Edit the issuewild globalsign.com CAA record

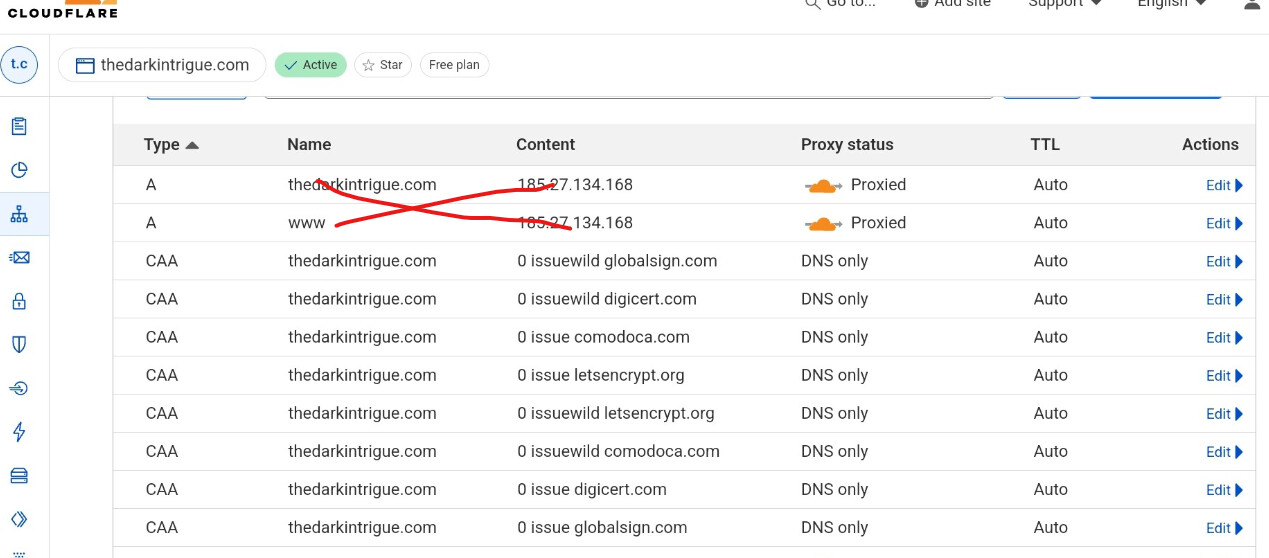point(1224,261)
